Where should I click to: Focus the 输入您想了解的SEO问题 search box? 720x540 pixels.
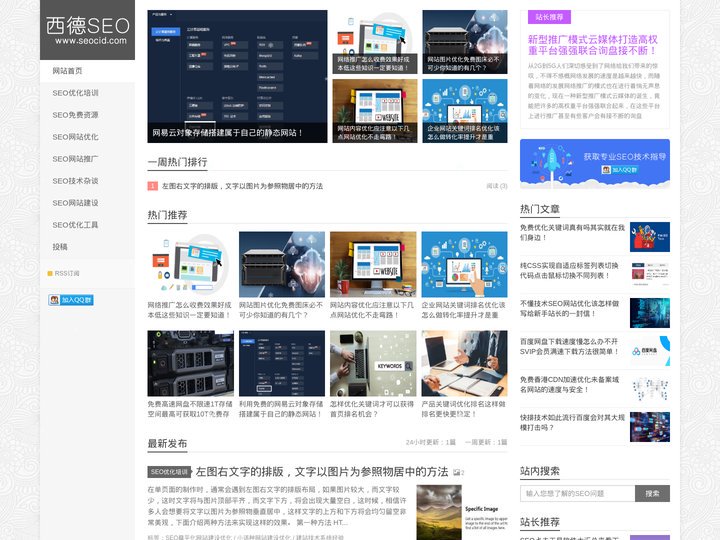click(x=578, y=493)
